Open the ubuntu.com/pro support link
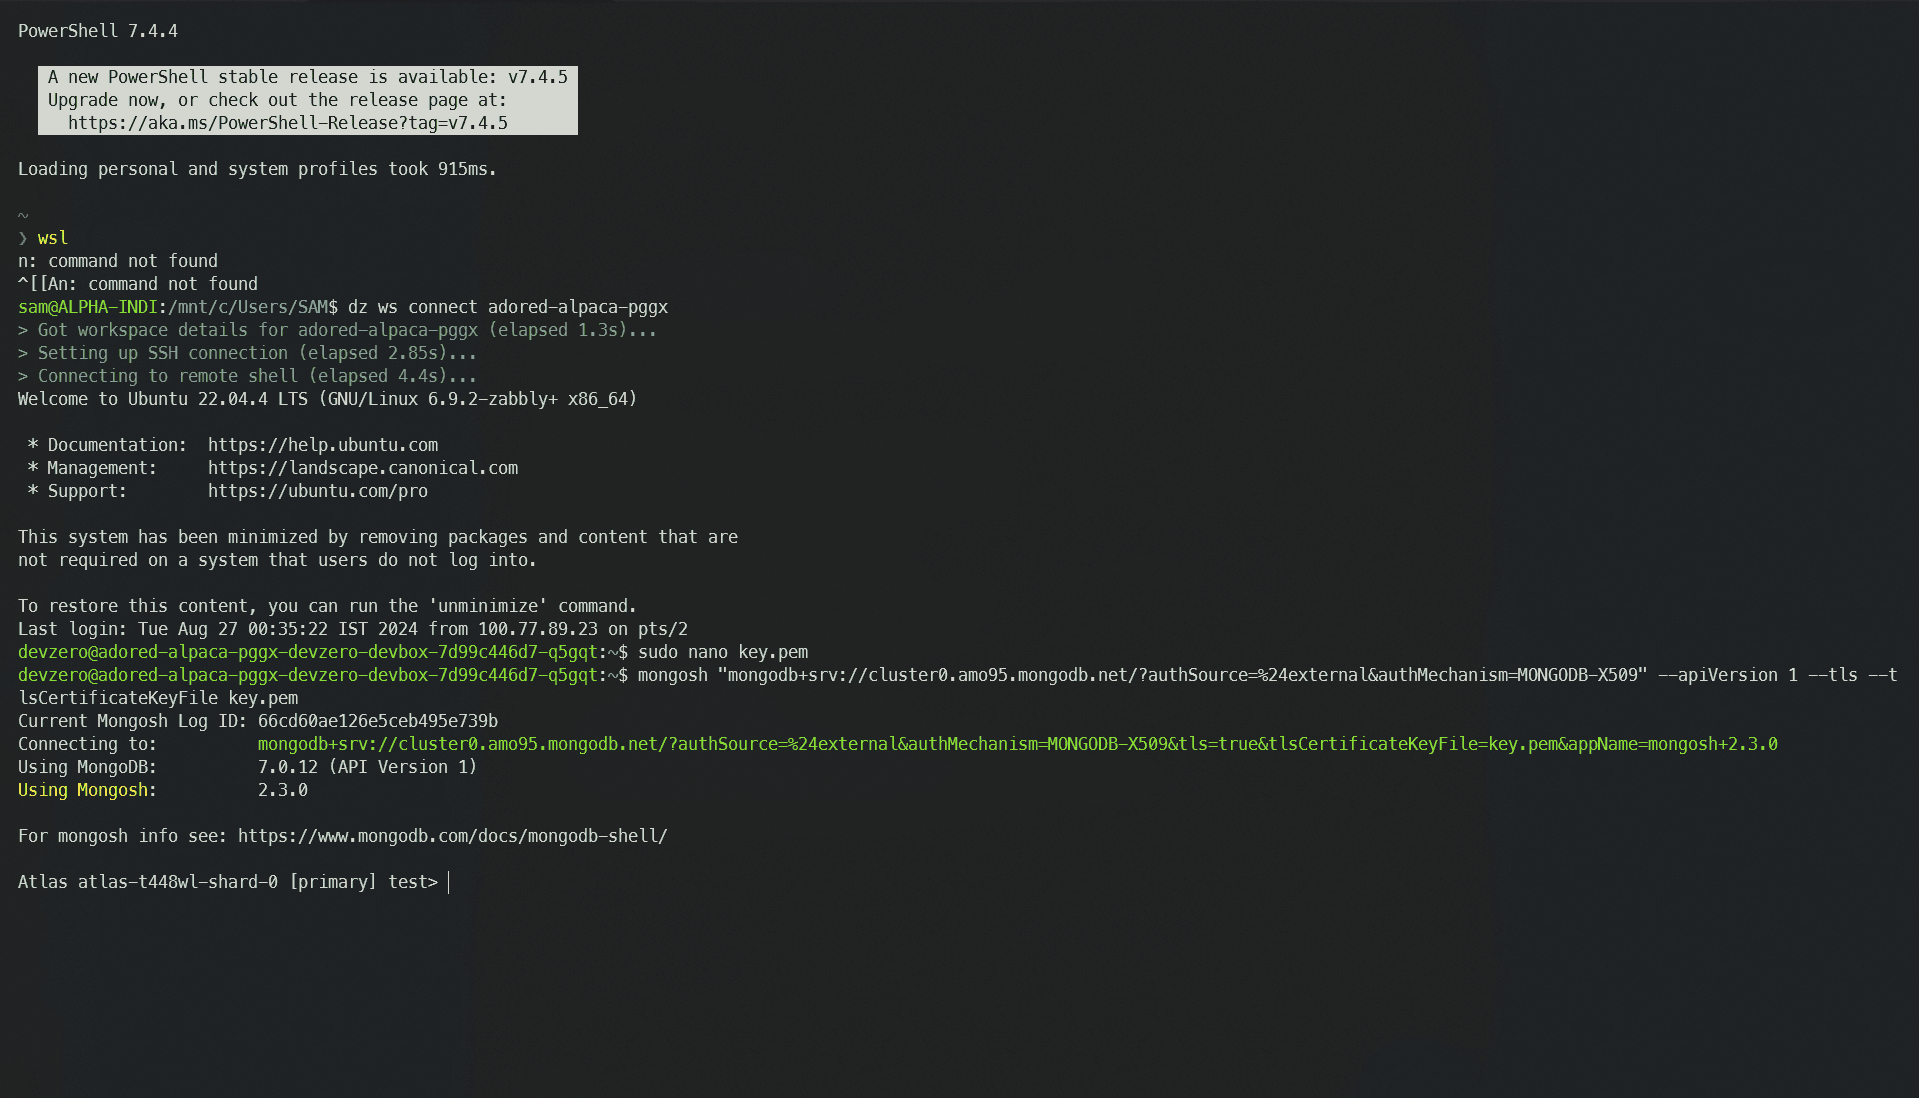 318,490
